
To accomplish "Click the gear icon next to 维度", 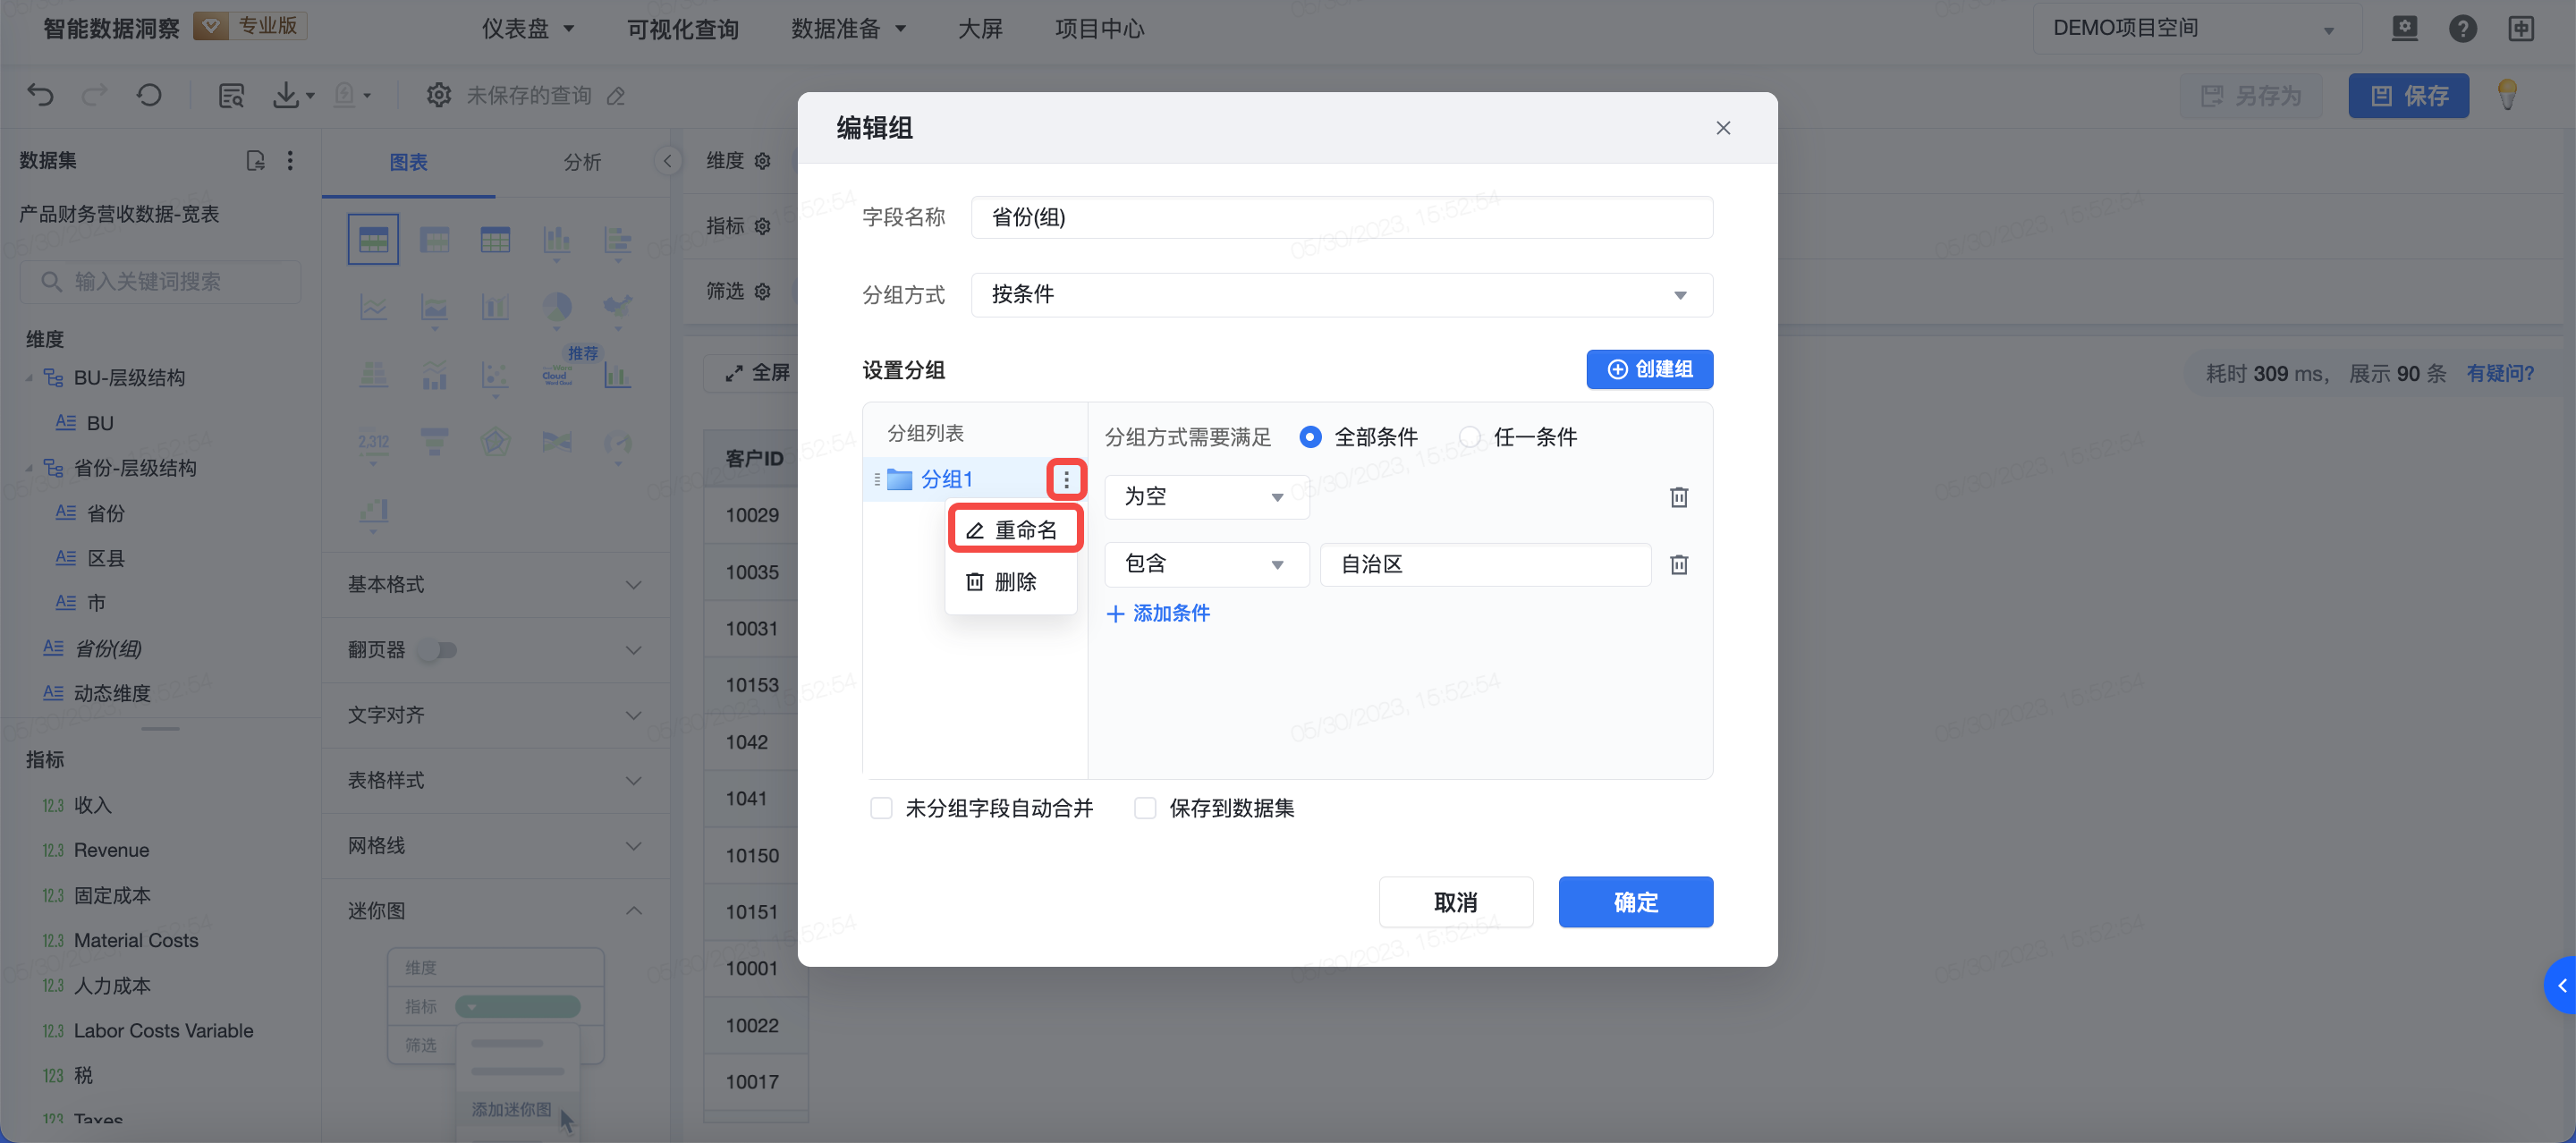I will point(763,161).
